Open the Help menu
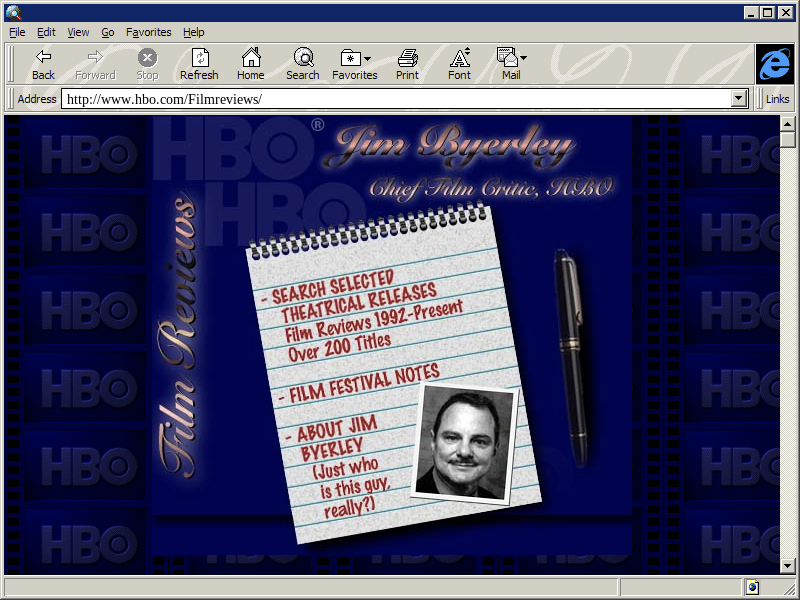The image size is (800, 600). coord(193,32)
